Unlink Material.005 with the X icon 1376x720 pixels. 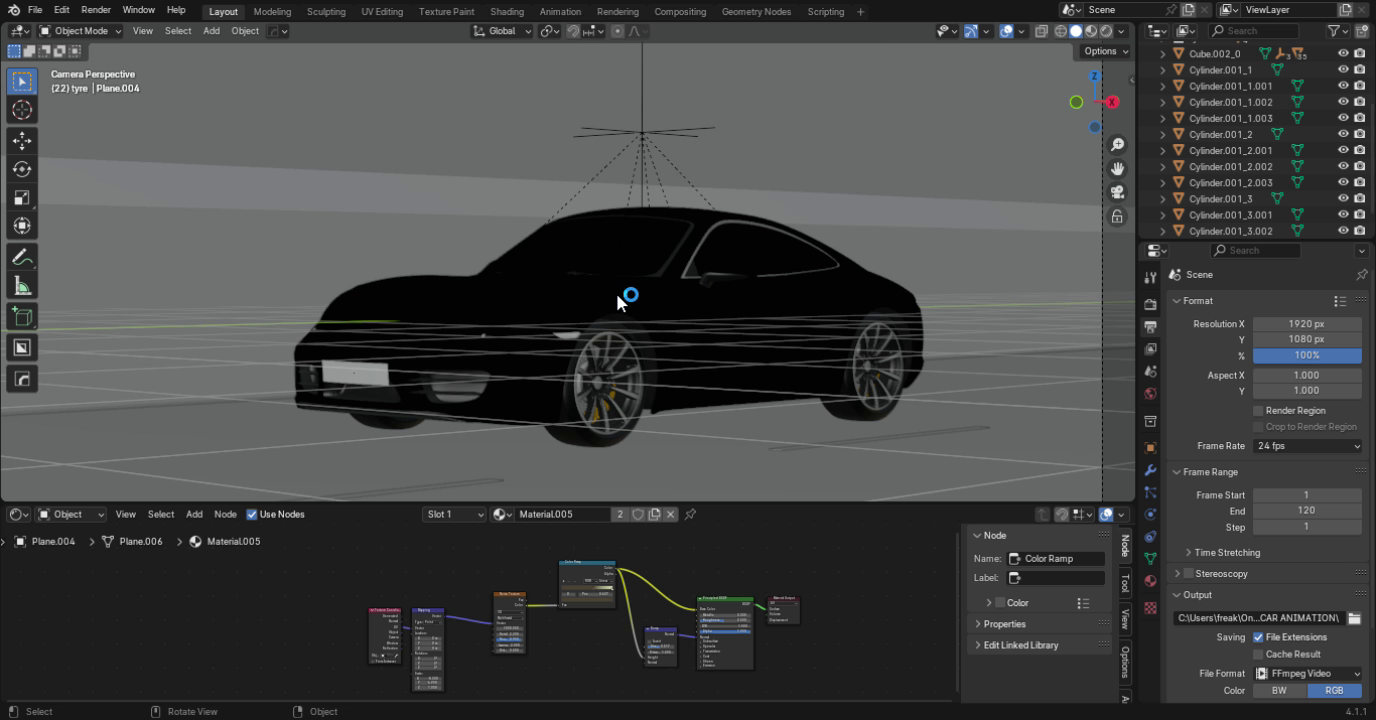pos(671,514)
